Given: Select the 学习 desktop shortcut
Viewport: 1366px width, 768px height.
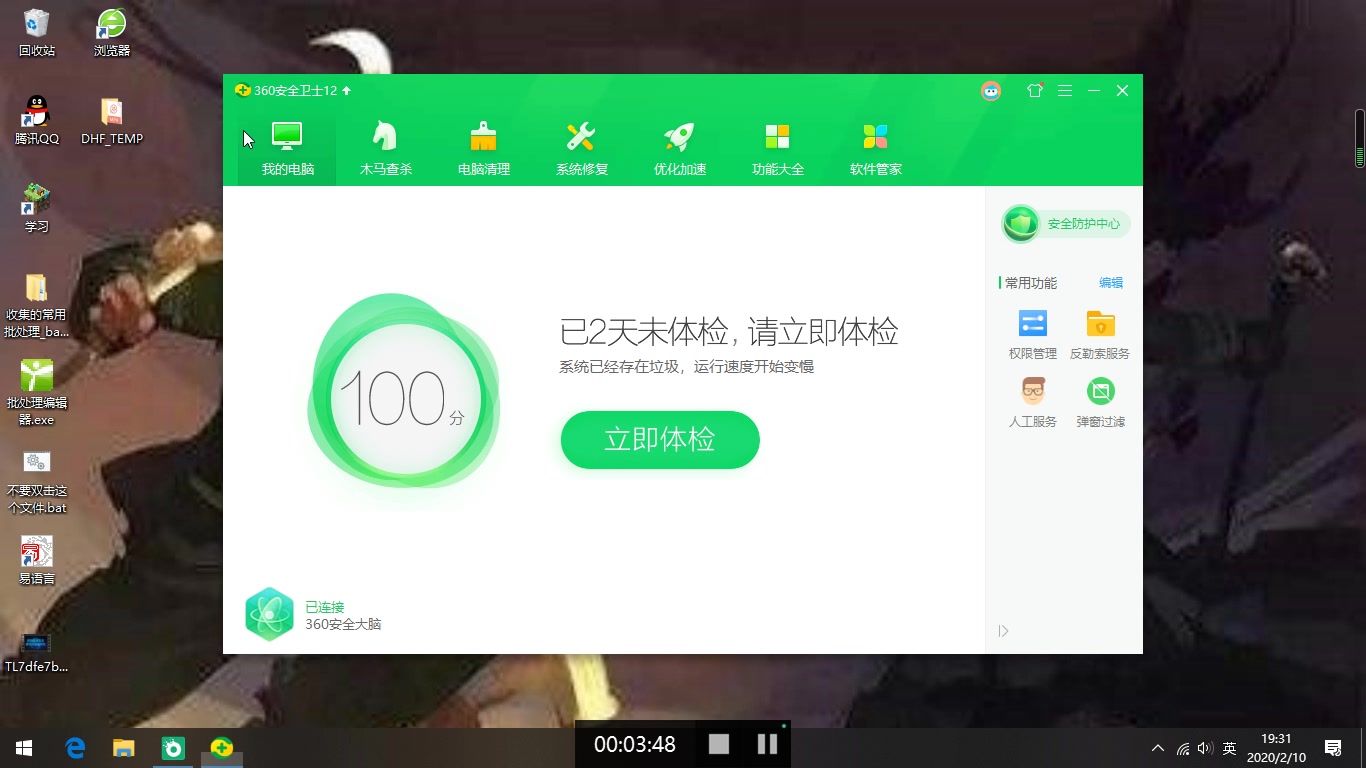Looking at the screenshot, I should 36,208.
